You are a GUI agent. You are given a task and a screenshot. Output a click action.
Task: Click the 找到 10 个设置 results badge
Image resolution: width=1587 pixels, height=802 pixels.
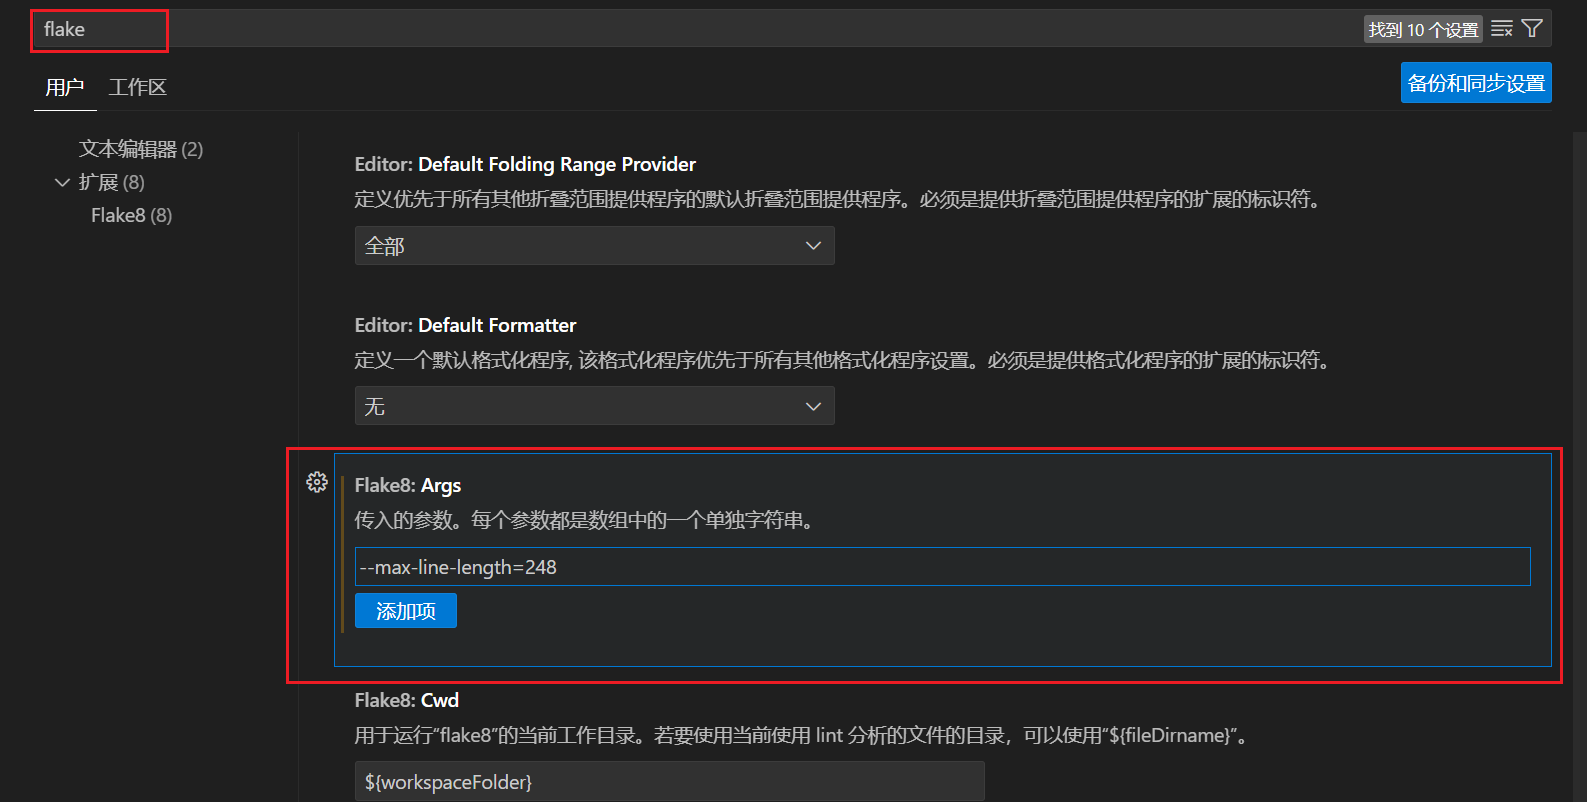pyautogui.click(x=1423, y=30)
